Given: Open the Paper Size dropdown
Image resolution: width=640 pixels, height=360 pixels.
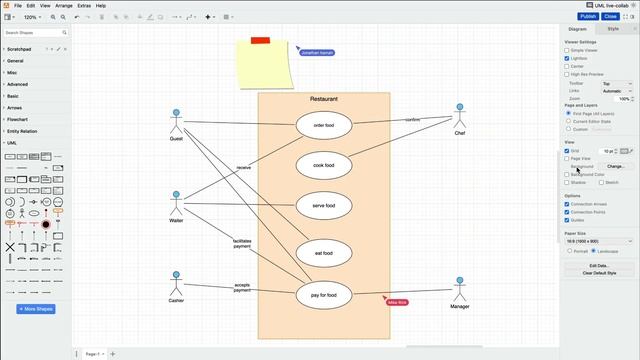Looking at the screenshot, I should (599, 241).
